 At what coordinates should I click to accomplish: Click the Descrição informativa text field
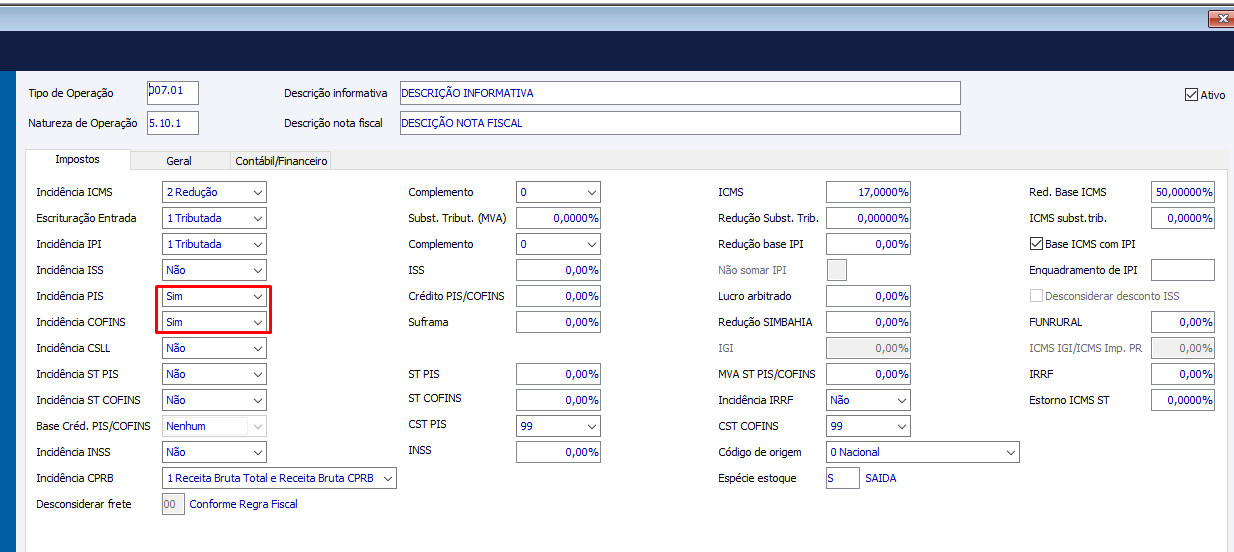click(x=679, y=93)
